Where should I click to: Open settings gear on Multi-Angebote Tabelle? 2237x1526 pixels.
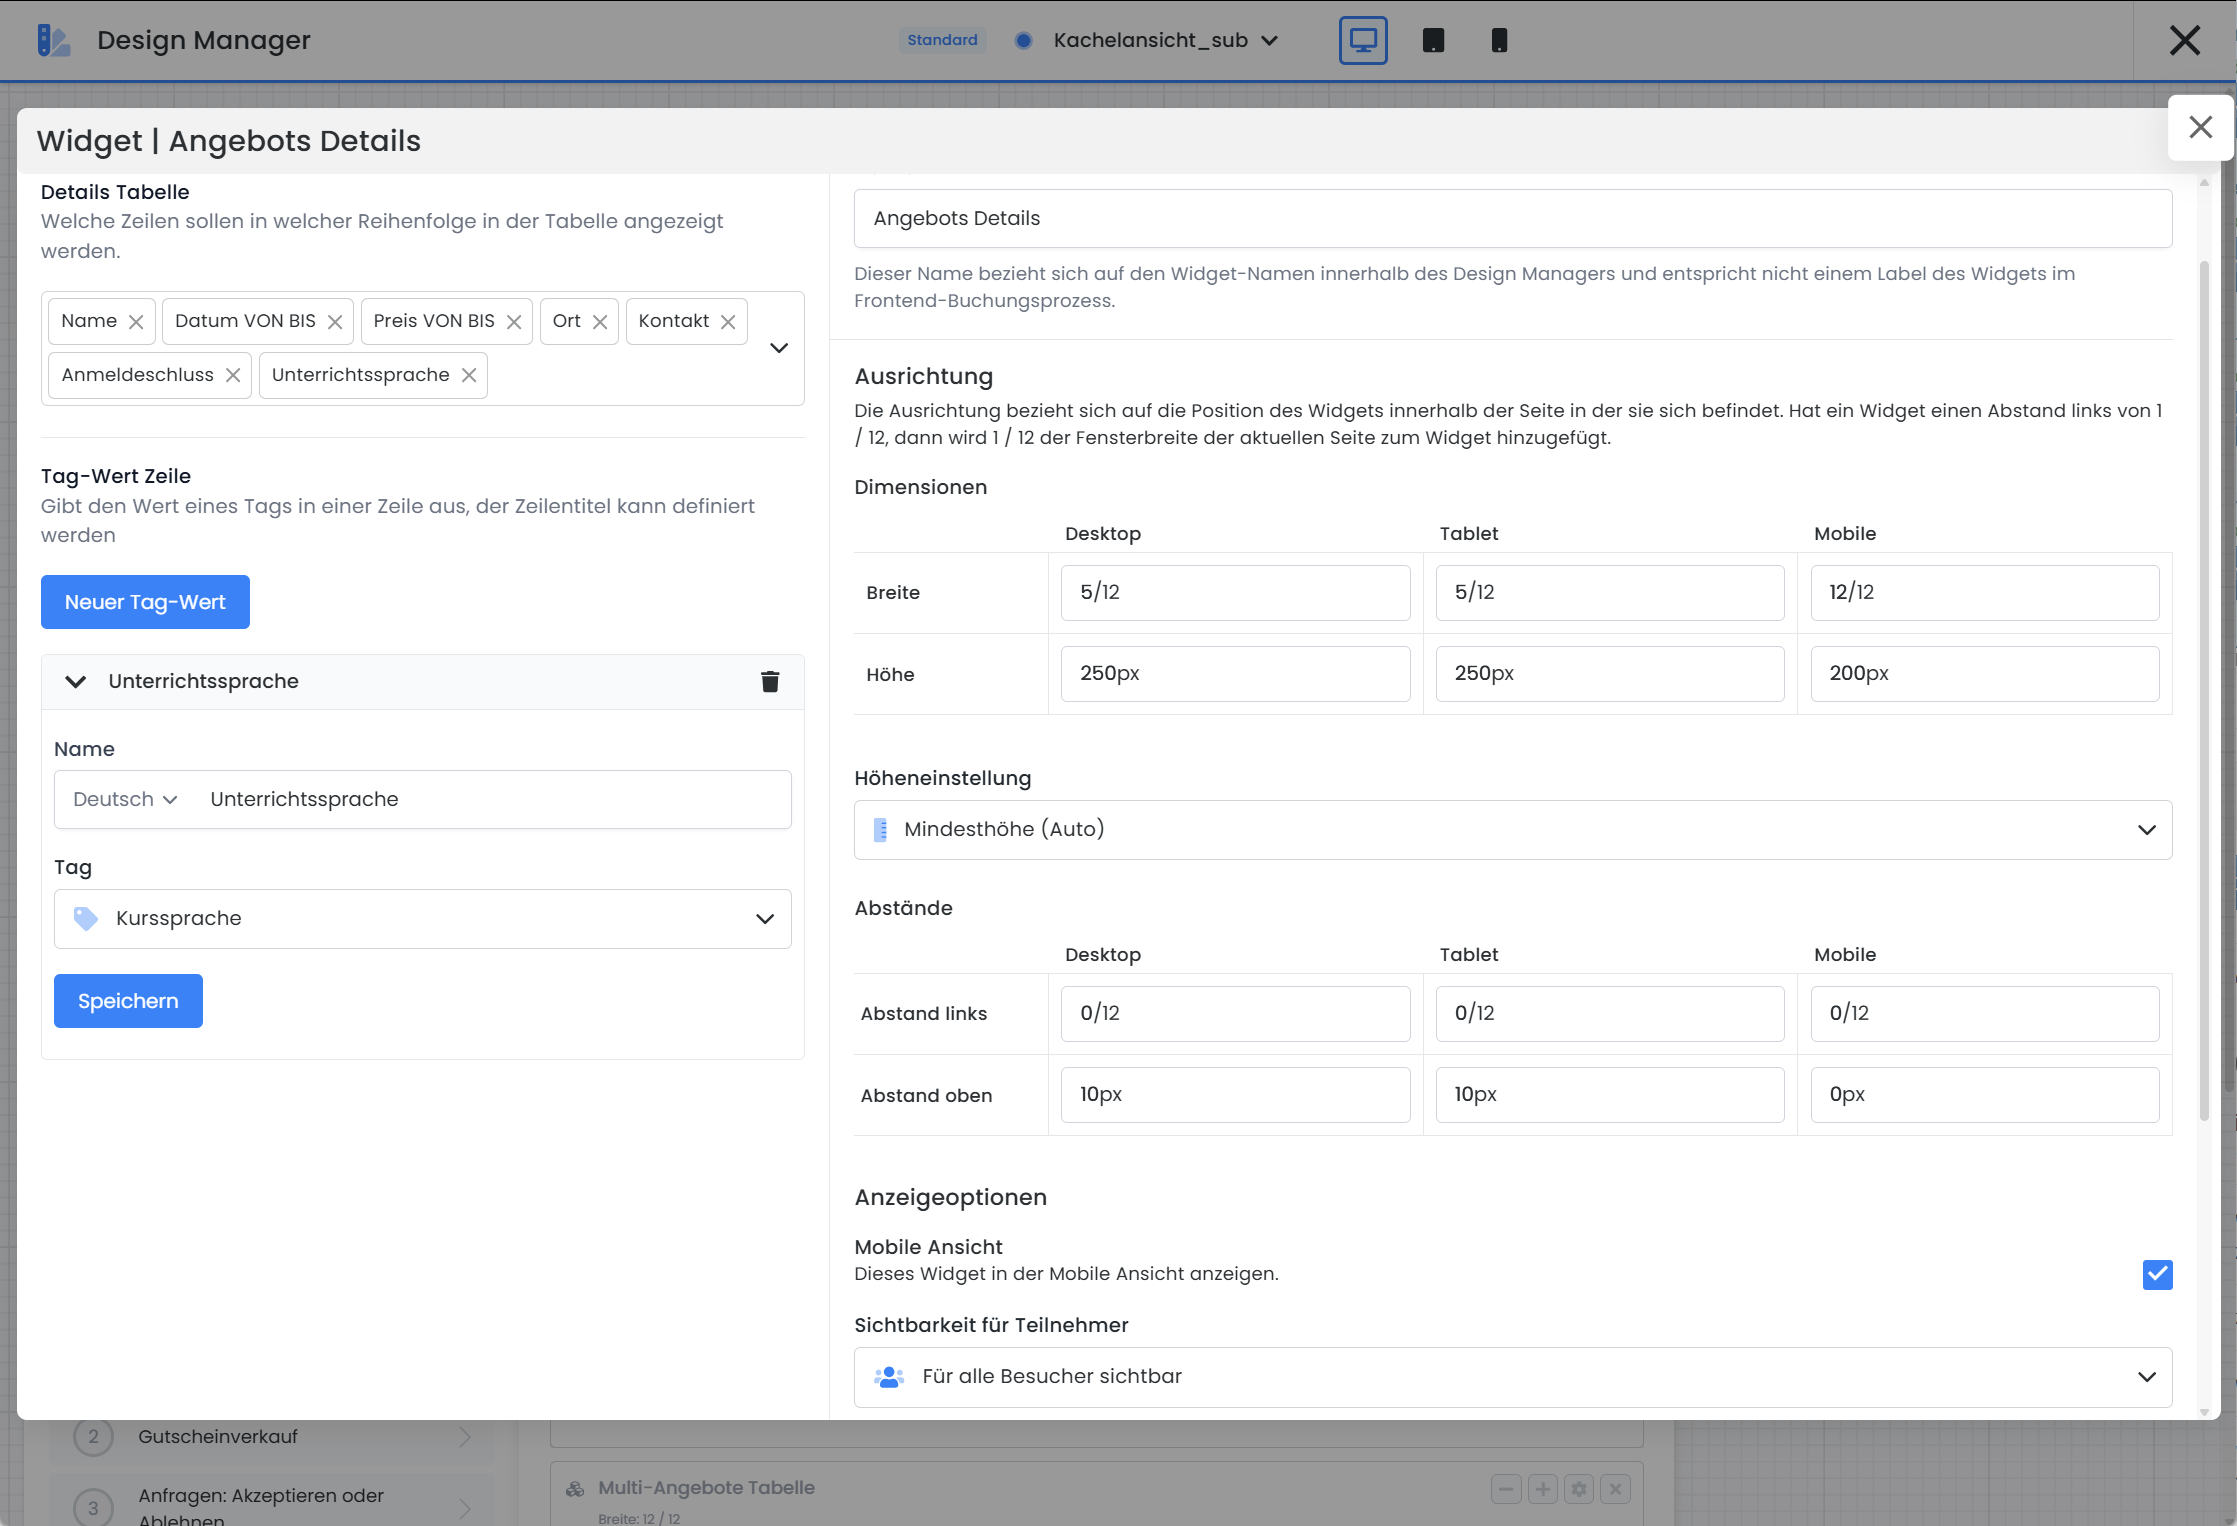[x=1578, y=1488]
